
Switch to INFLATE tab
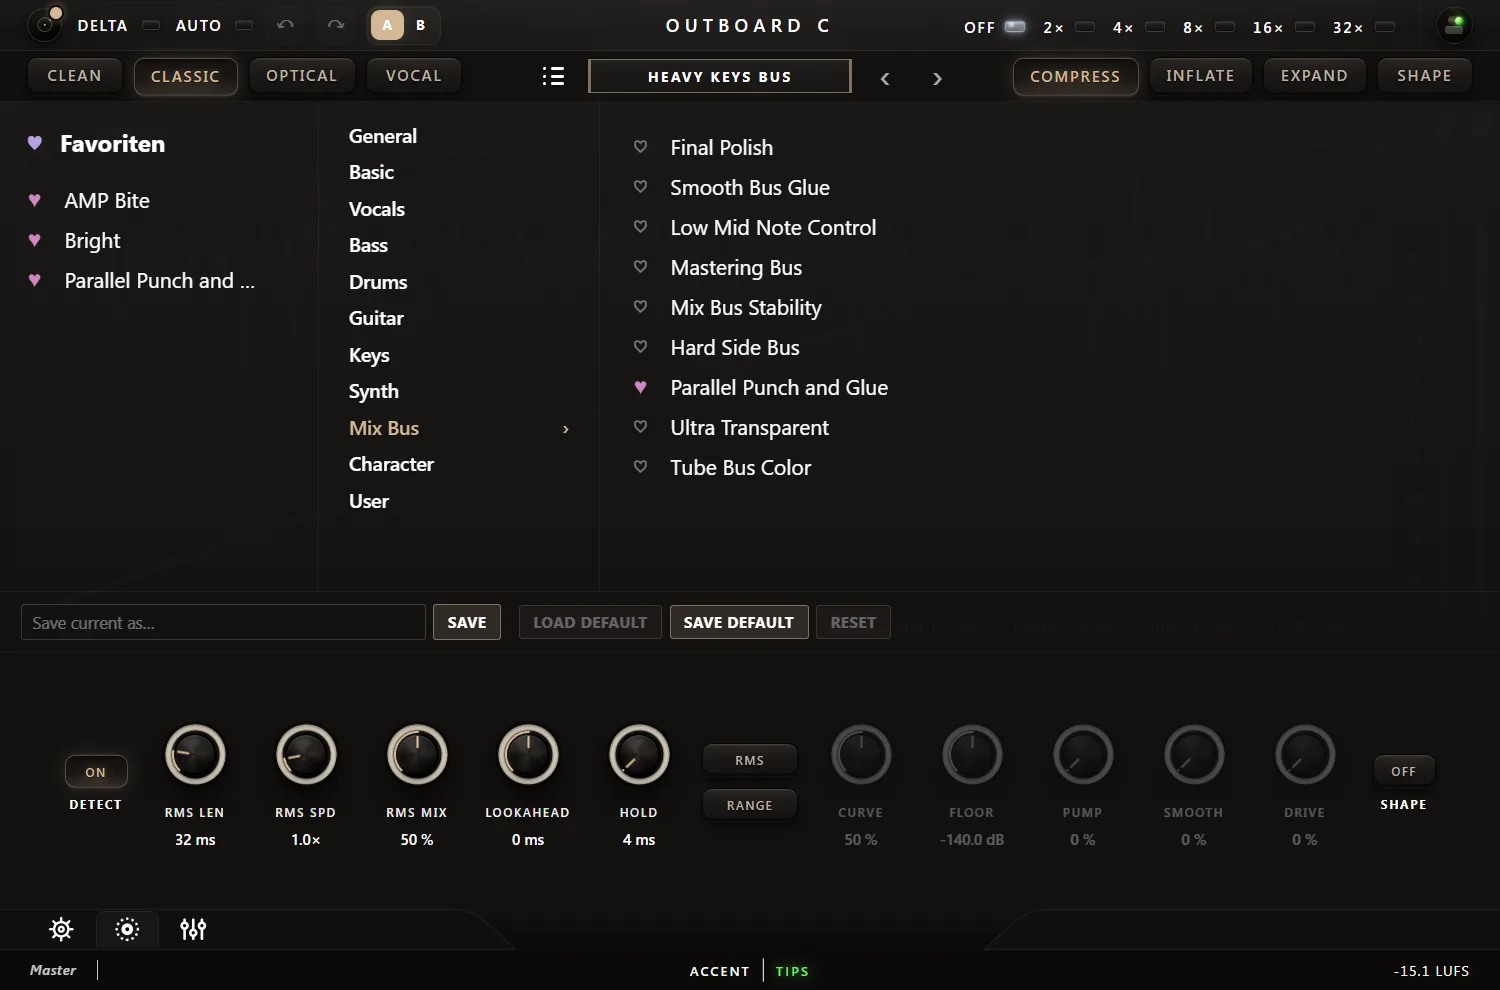1200,76
